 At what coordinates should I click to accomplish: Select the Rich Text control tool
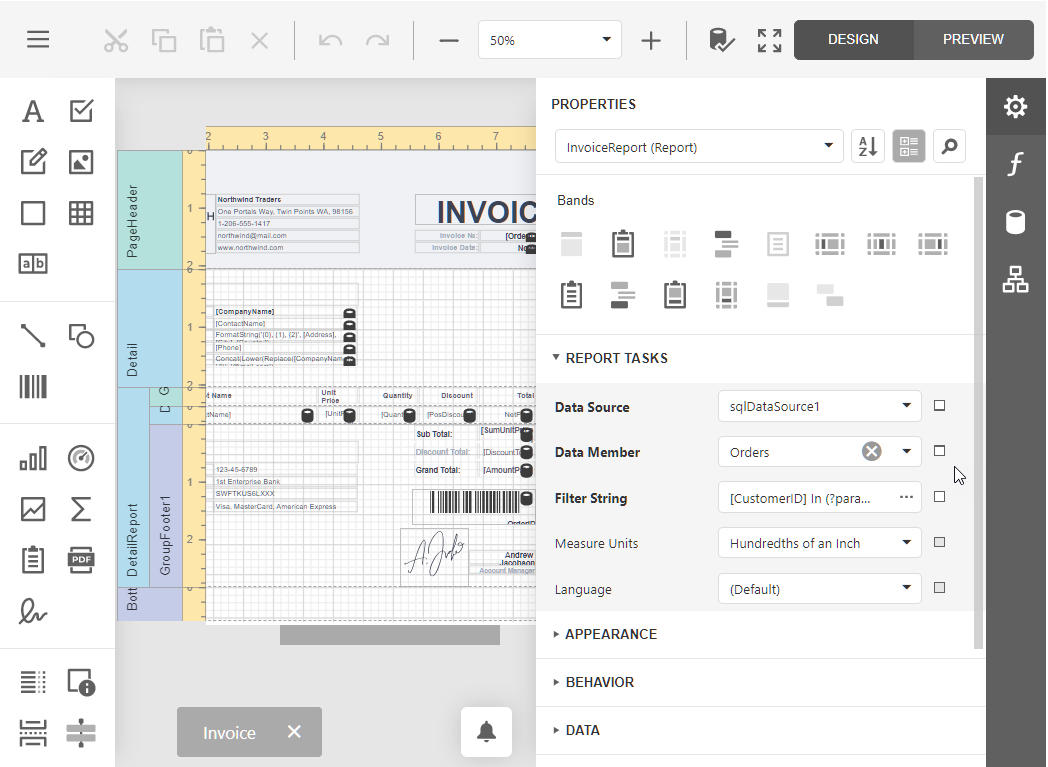point(33,162)
